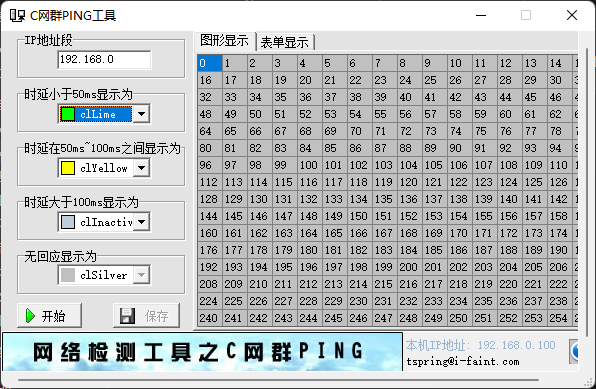Select grid cell 1
Screen dimensions: 596x389
(x=235, y=63)
